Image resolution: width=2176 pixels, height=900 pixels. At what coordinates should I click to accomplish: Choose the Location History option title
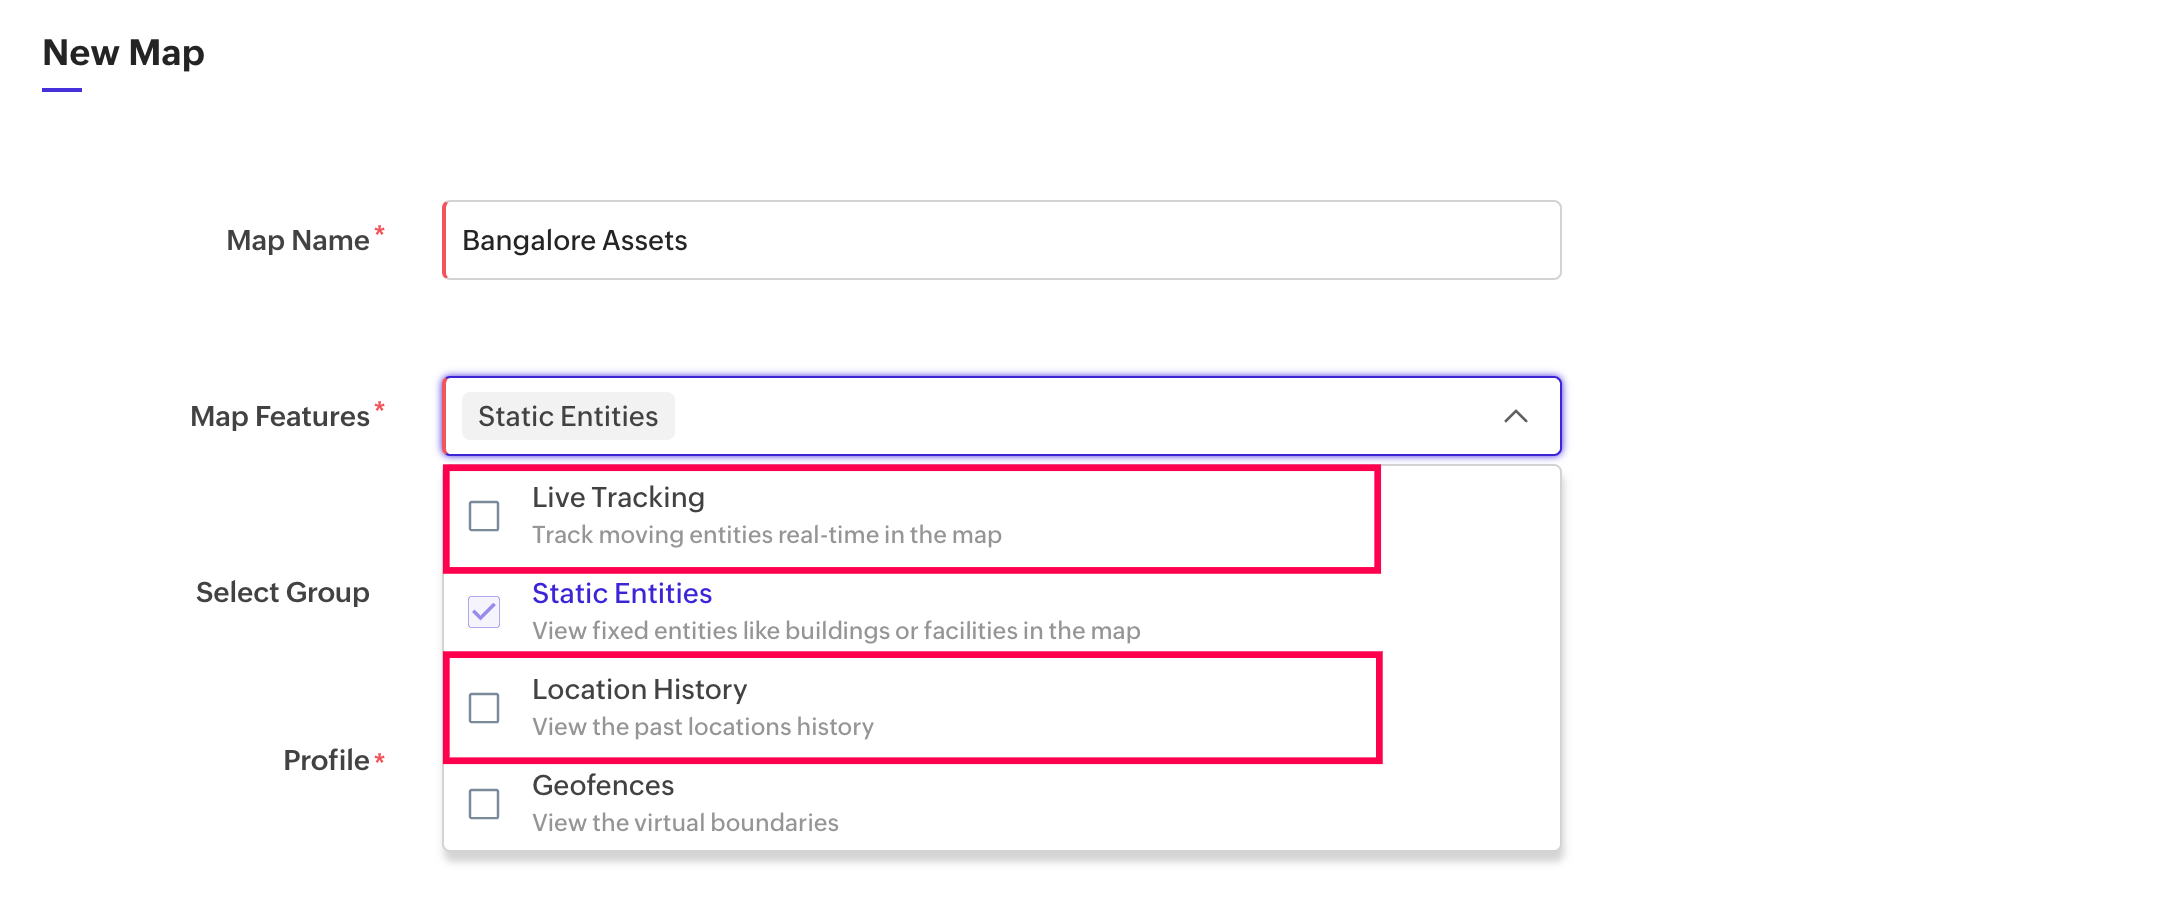[639, 689]
